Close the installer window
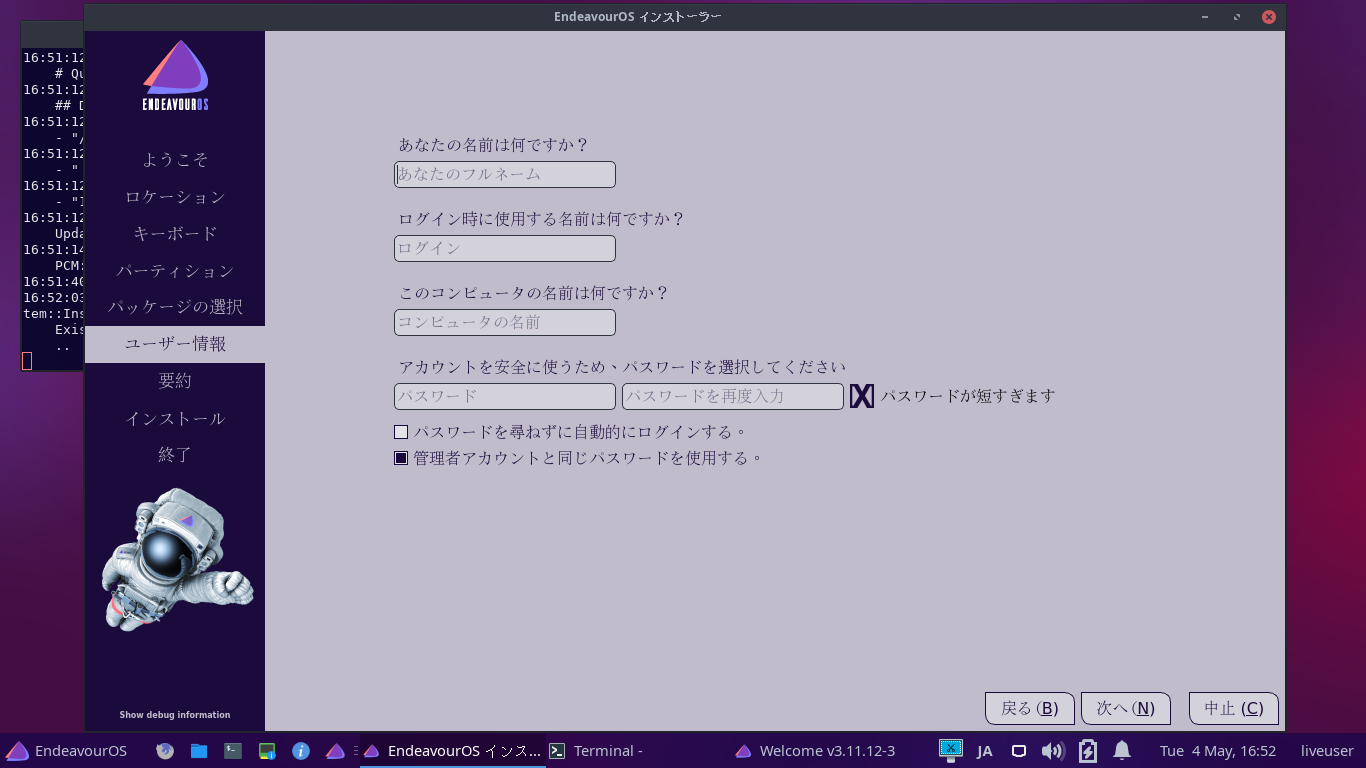 pyautogui.click(x=1268, y=17)
